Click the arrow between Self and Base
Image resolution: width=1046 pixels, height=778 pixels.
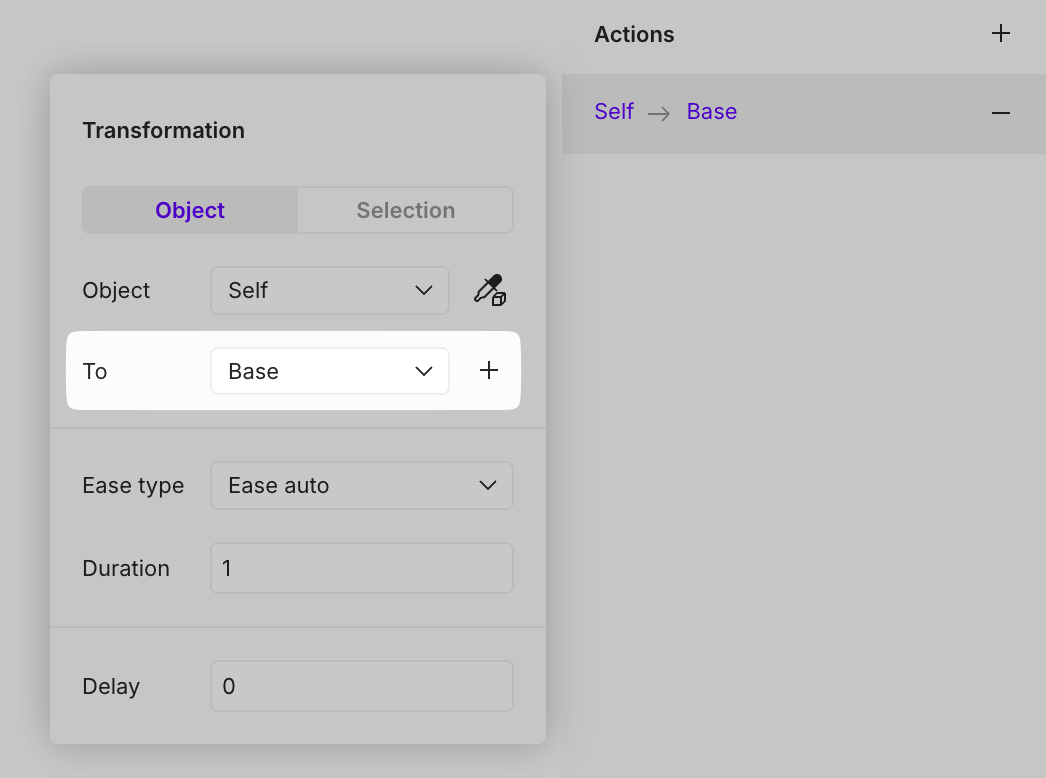[x=659, y=113]
